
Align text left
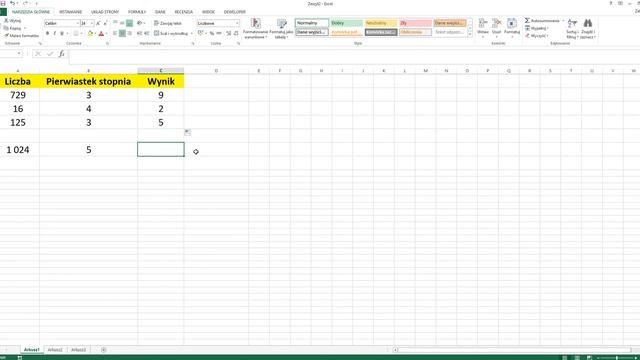[x=115, y=33]
